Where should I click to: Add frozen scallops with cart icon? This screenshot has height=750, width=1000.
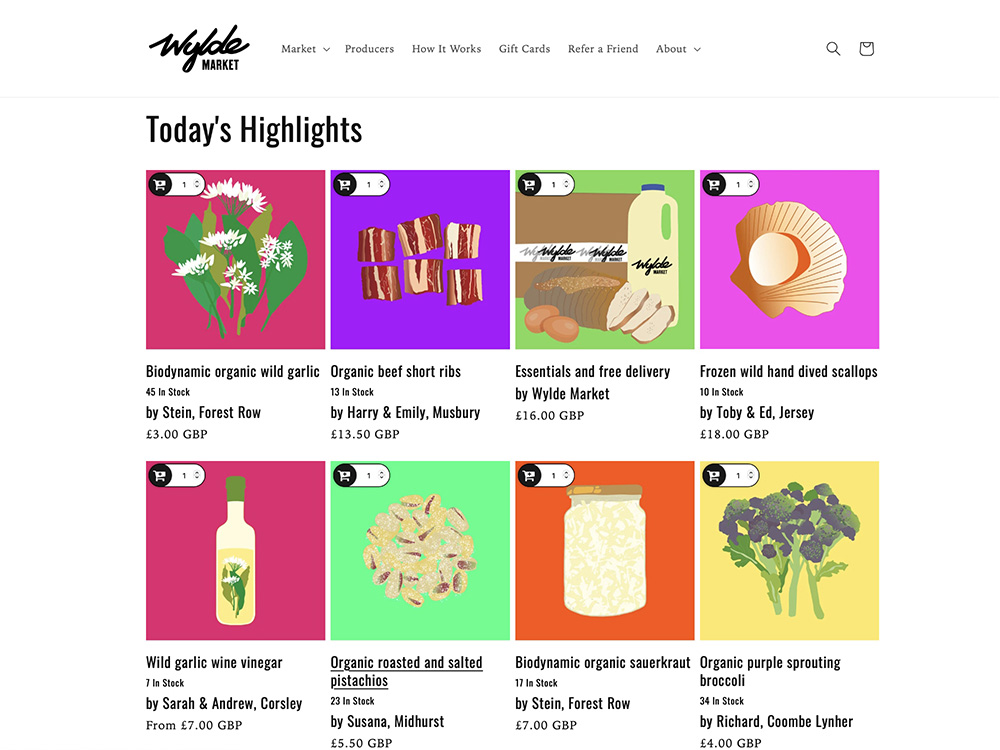point(714,185)
